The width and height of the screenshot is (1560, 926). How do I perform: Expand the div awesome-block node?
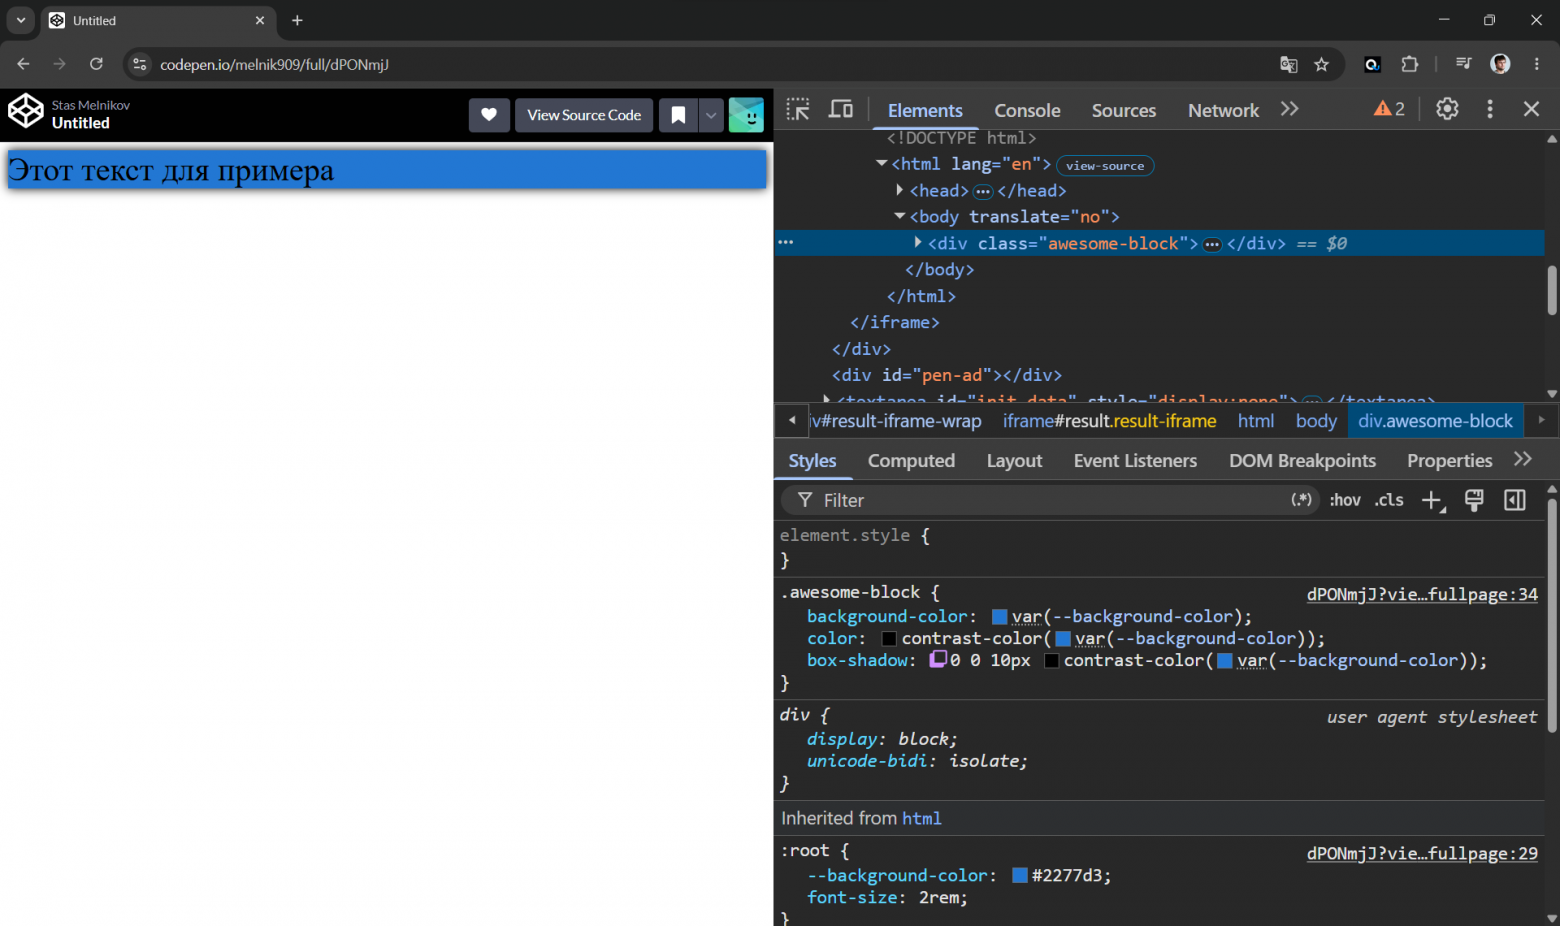[x=918, y=243]
